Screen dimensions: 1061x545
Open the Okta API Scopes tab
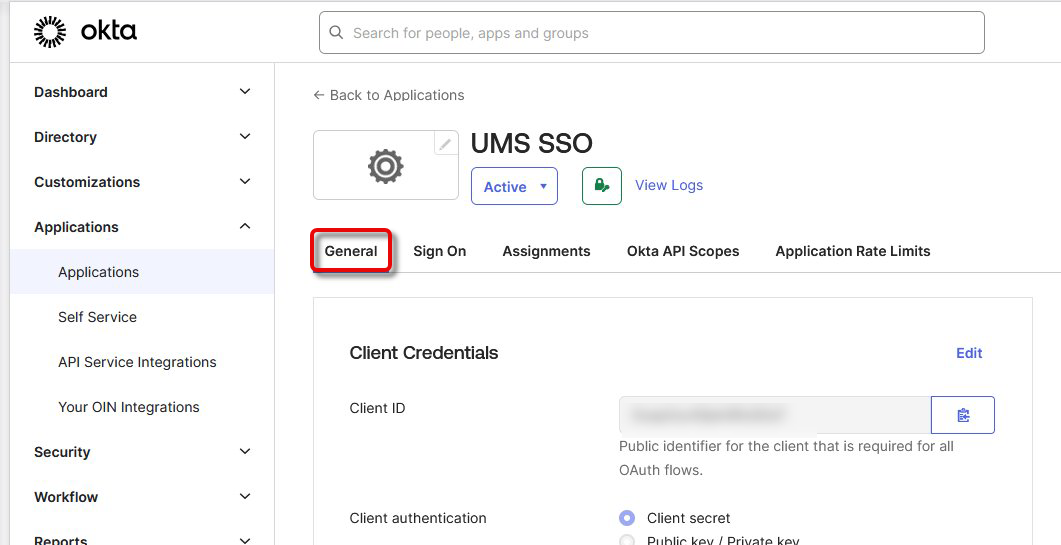[x=682, y=251]
